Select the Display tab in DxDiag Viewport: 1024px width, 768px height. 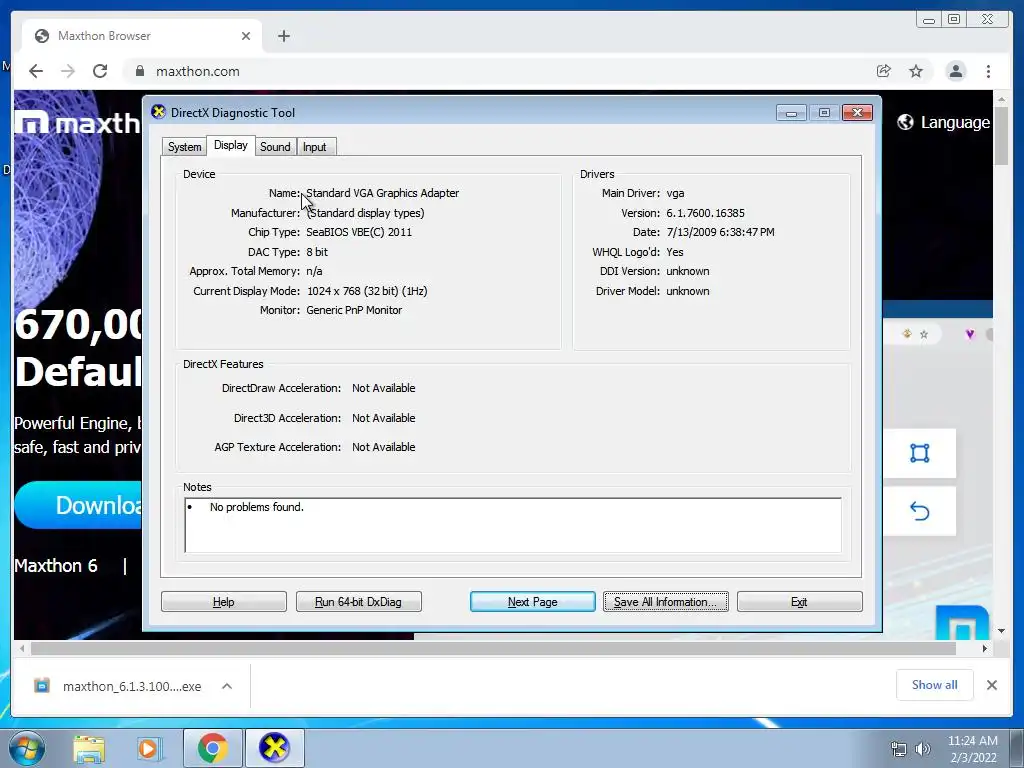(231, 145)
